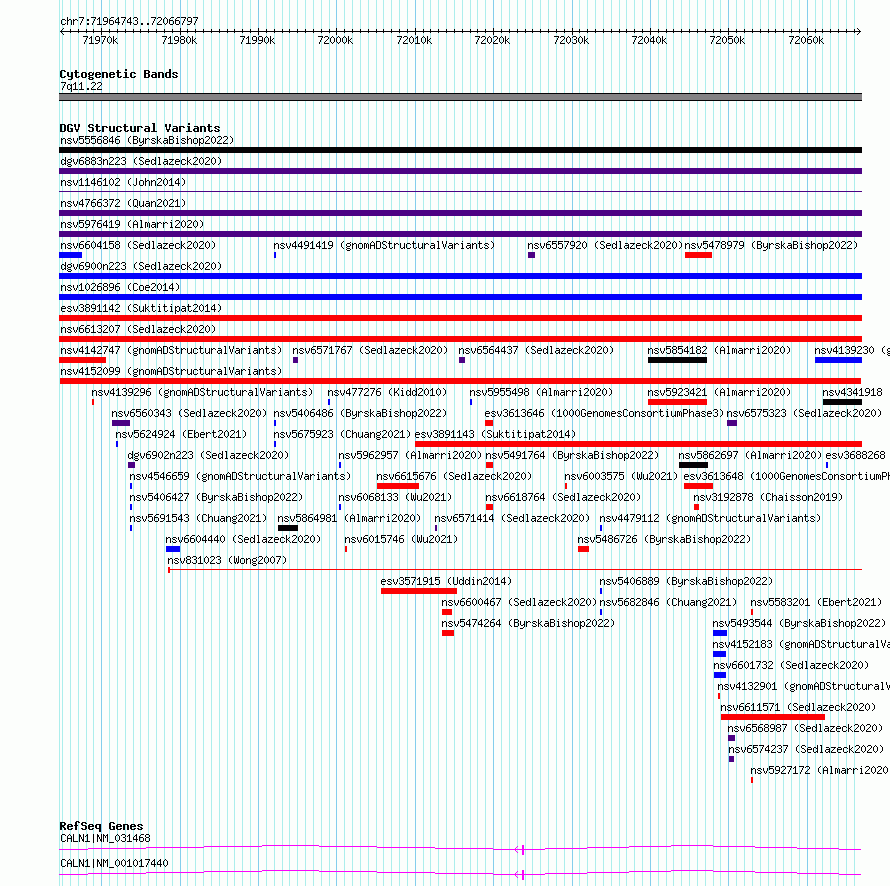Image resolution: width=890 pixels, height=886 pixels.
Task: Select nsv5491764 (ByrskaBishop2022) label
Action: click(572, 455)
